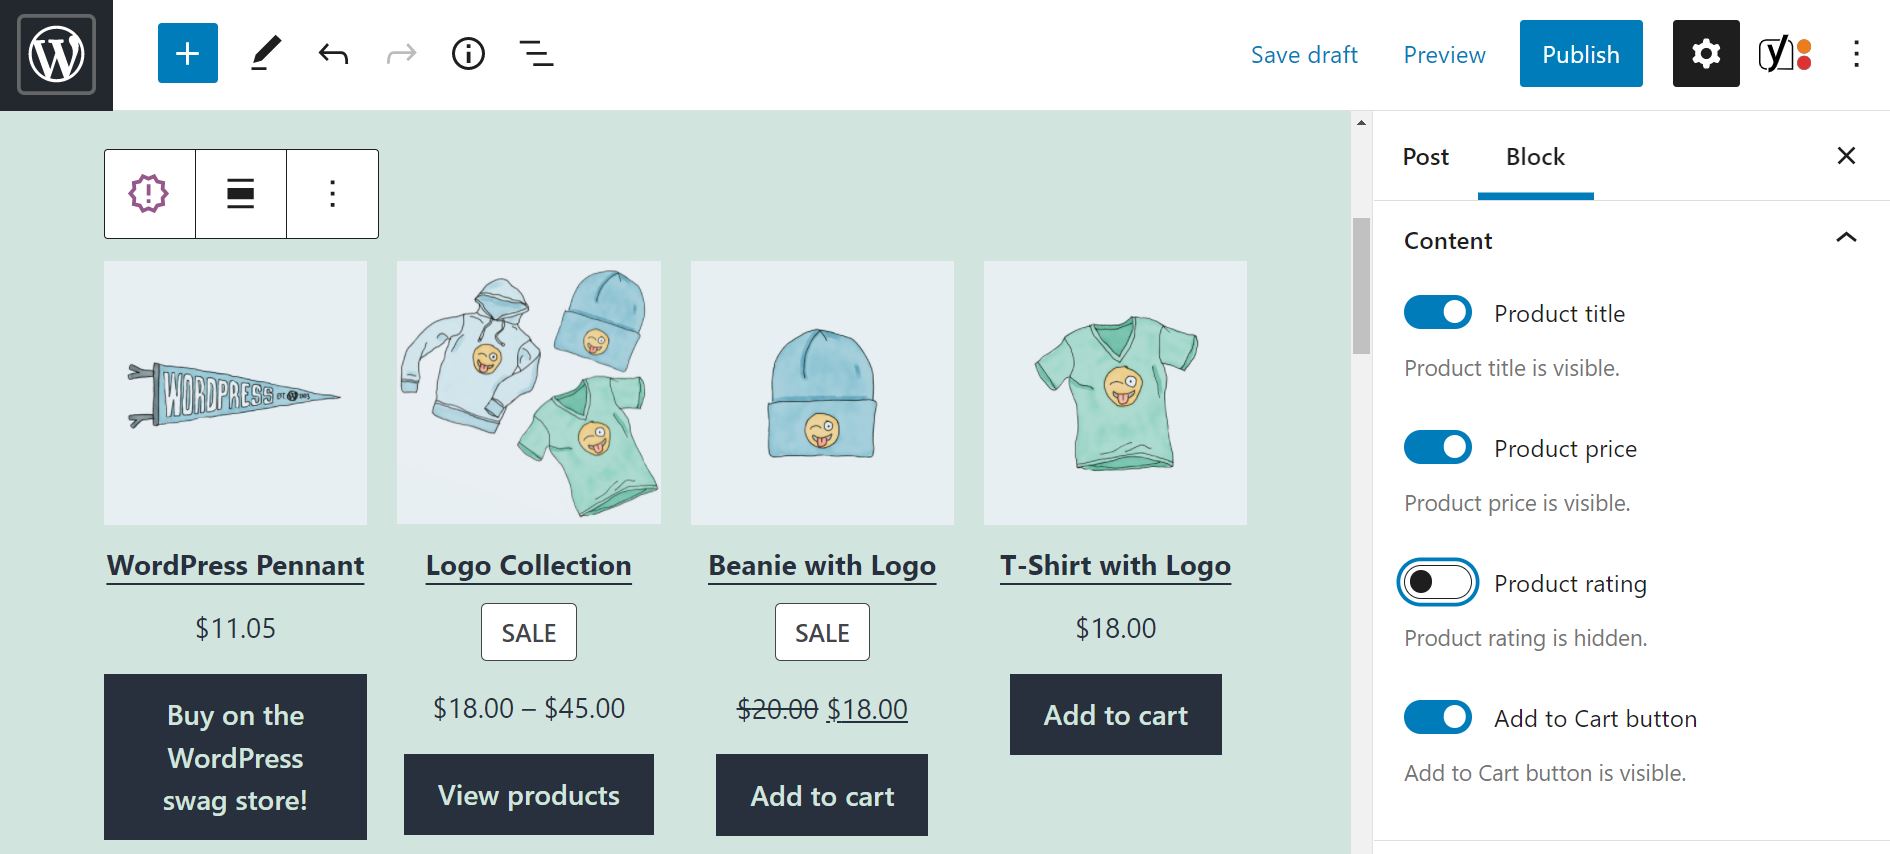This screenshot has height=854, width=1890.
Task: Click the Save draft link
Action: 1304,54
